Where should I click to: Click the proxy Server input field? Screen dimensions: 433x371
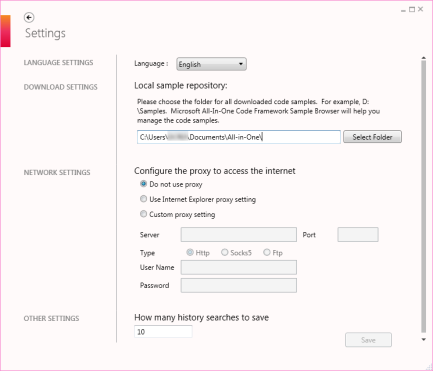pyautogui.click(x=239, y=235)
